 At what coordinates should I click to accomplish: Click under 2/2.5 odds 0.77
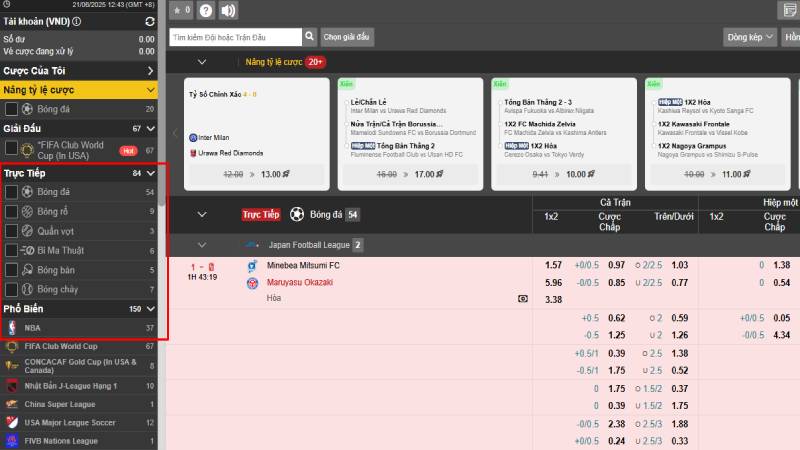click(680, 282)
